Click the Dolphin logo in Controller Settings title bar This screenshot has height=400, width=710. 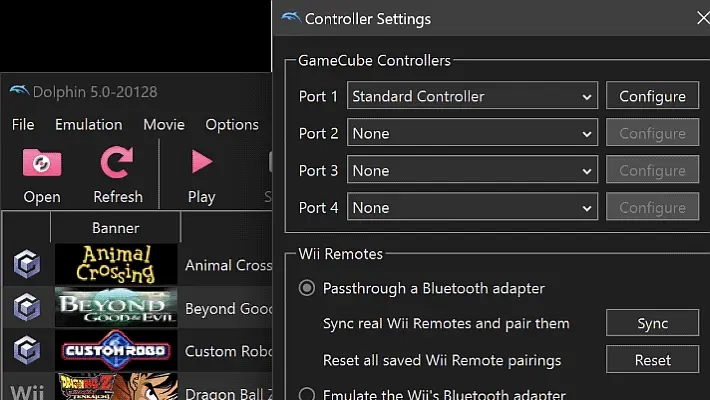(291, 18)
